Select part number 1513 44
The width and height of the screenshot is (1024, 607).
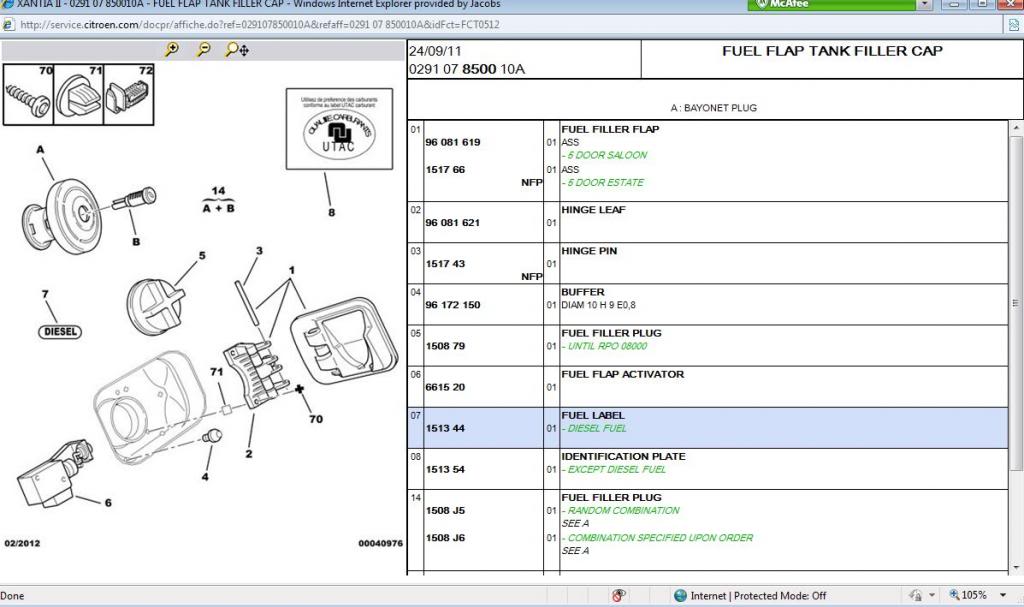point(445,428)
